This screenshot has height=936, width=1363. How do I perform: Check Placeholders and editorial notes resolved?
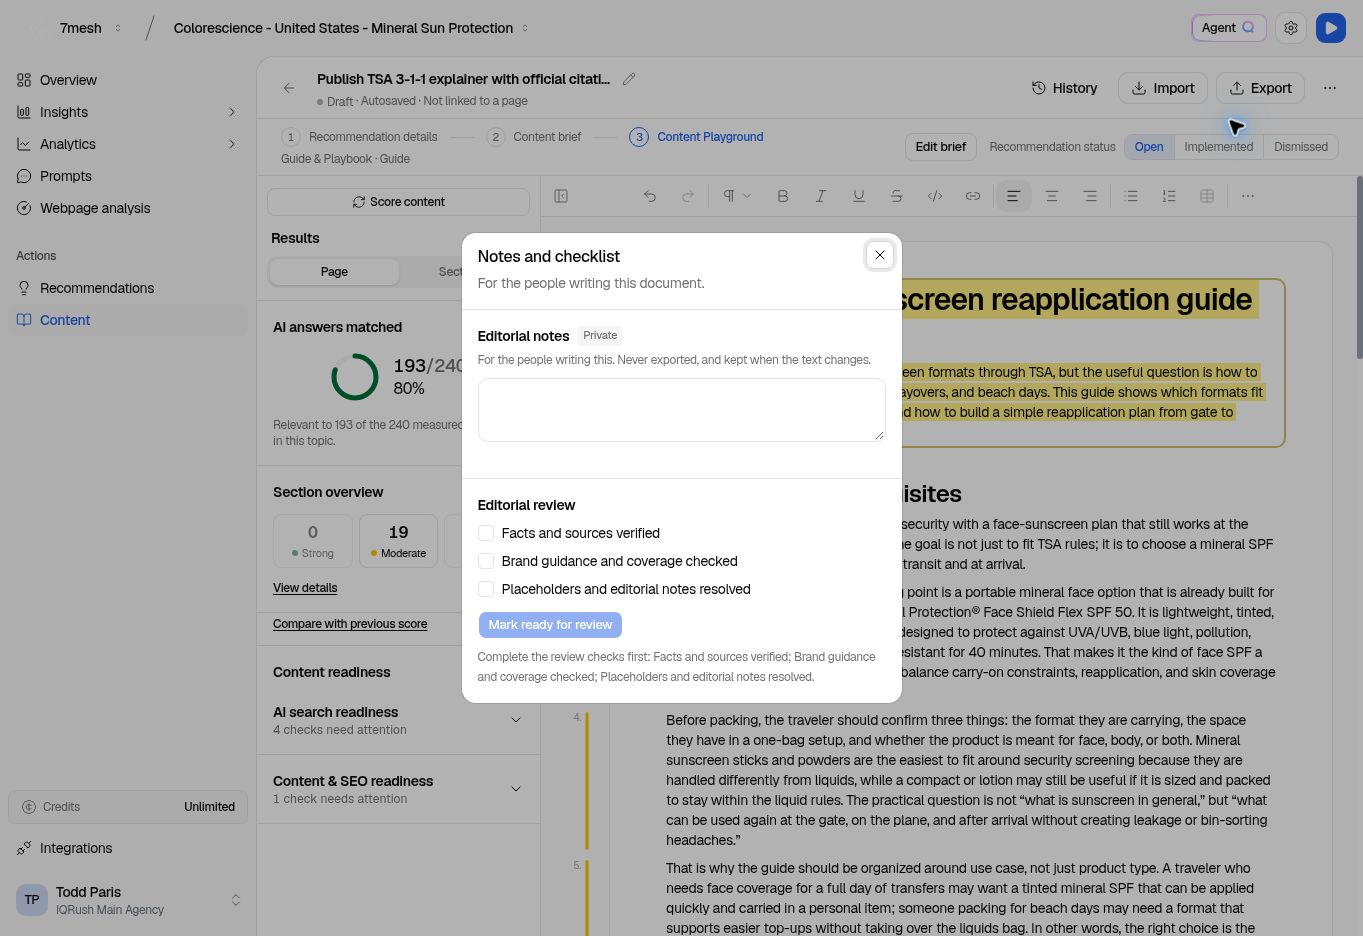[x=486, y=589]
